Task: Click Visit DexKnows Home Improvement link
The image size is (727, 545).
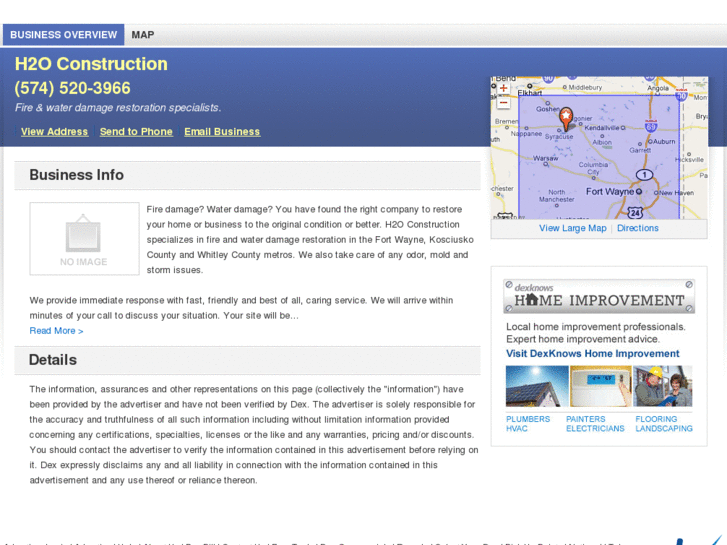Action: 593,353
